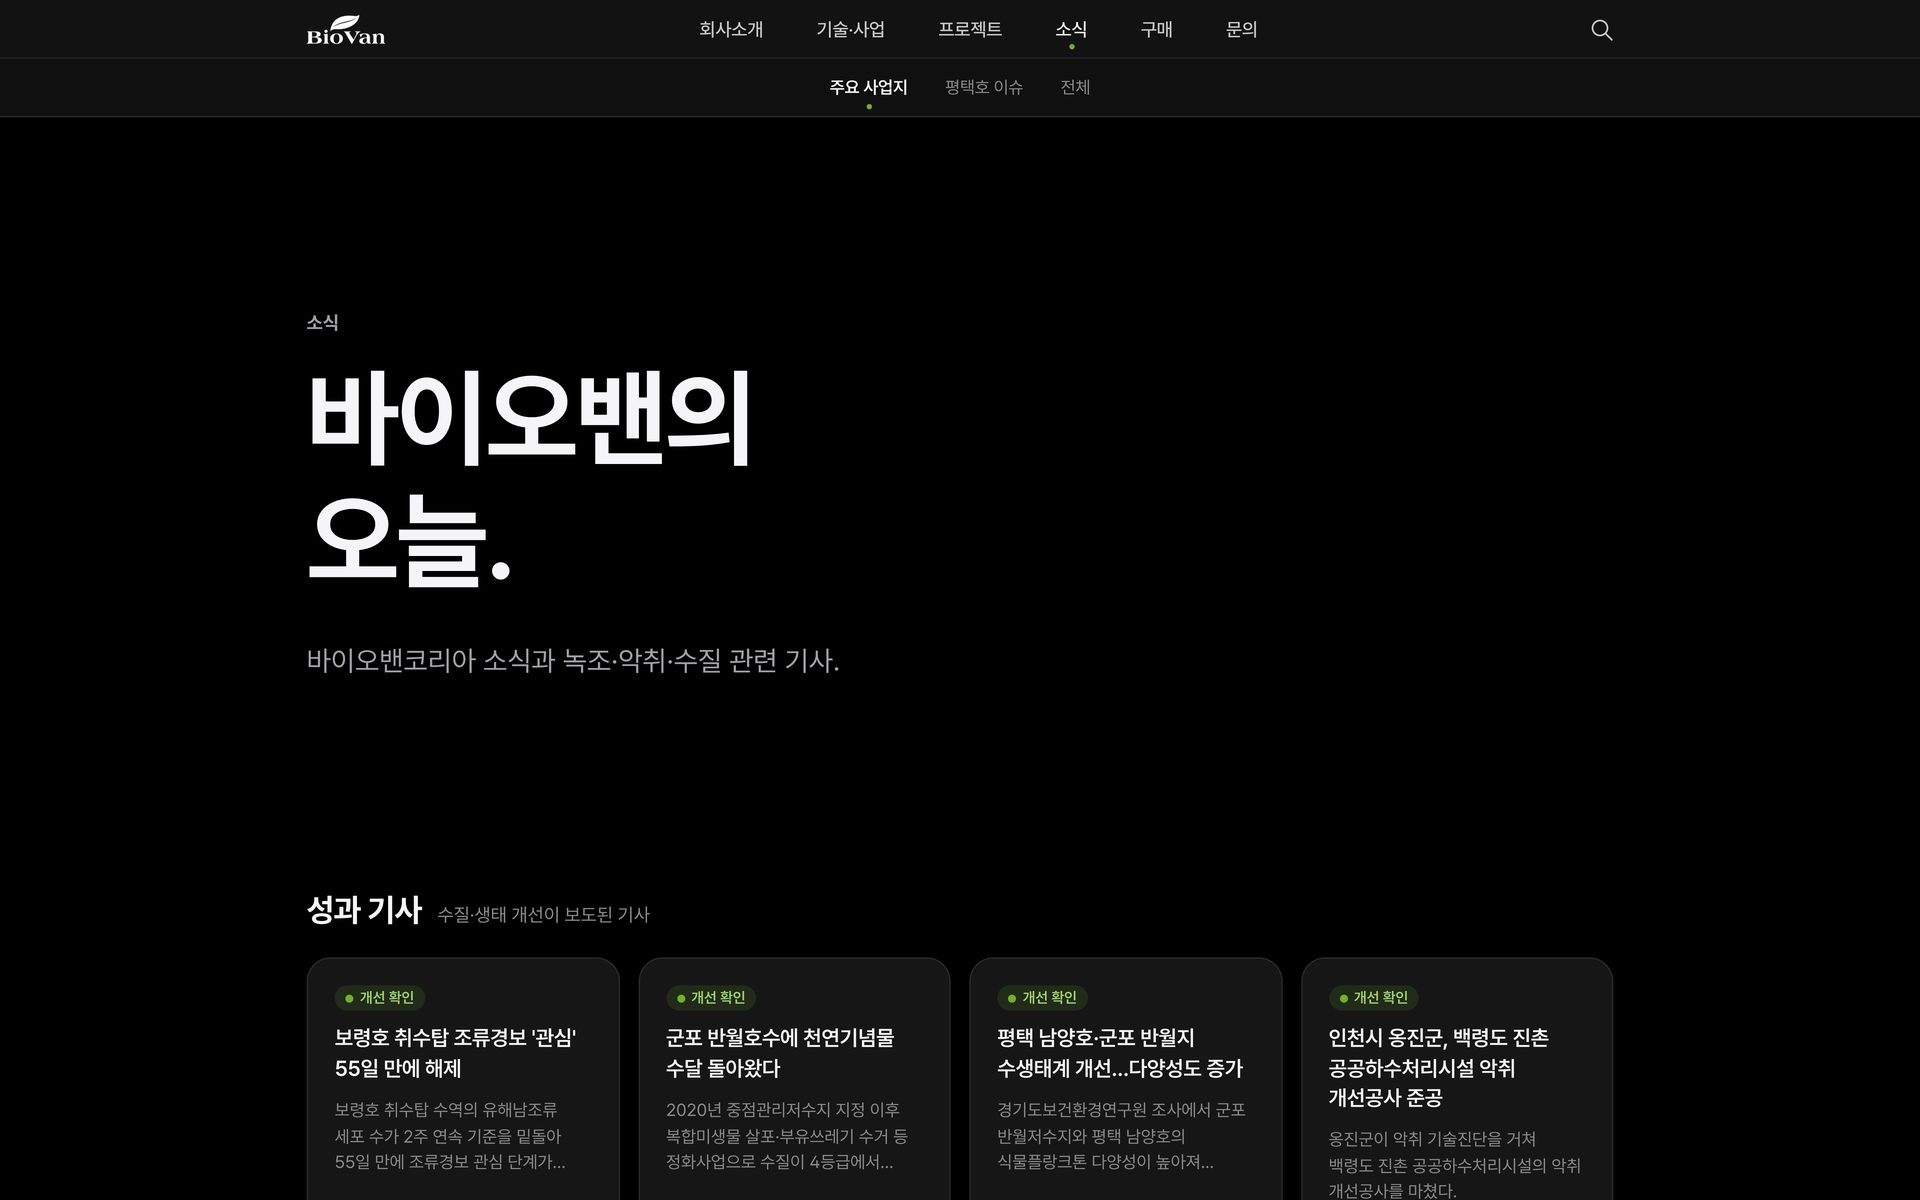This screenshot has height=1200, width=1920.
Task: Open the 기술·사업 menu
Action: point(850,30)
